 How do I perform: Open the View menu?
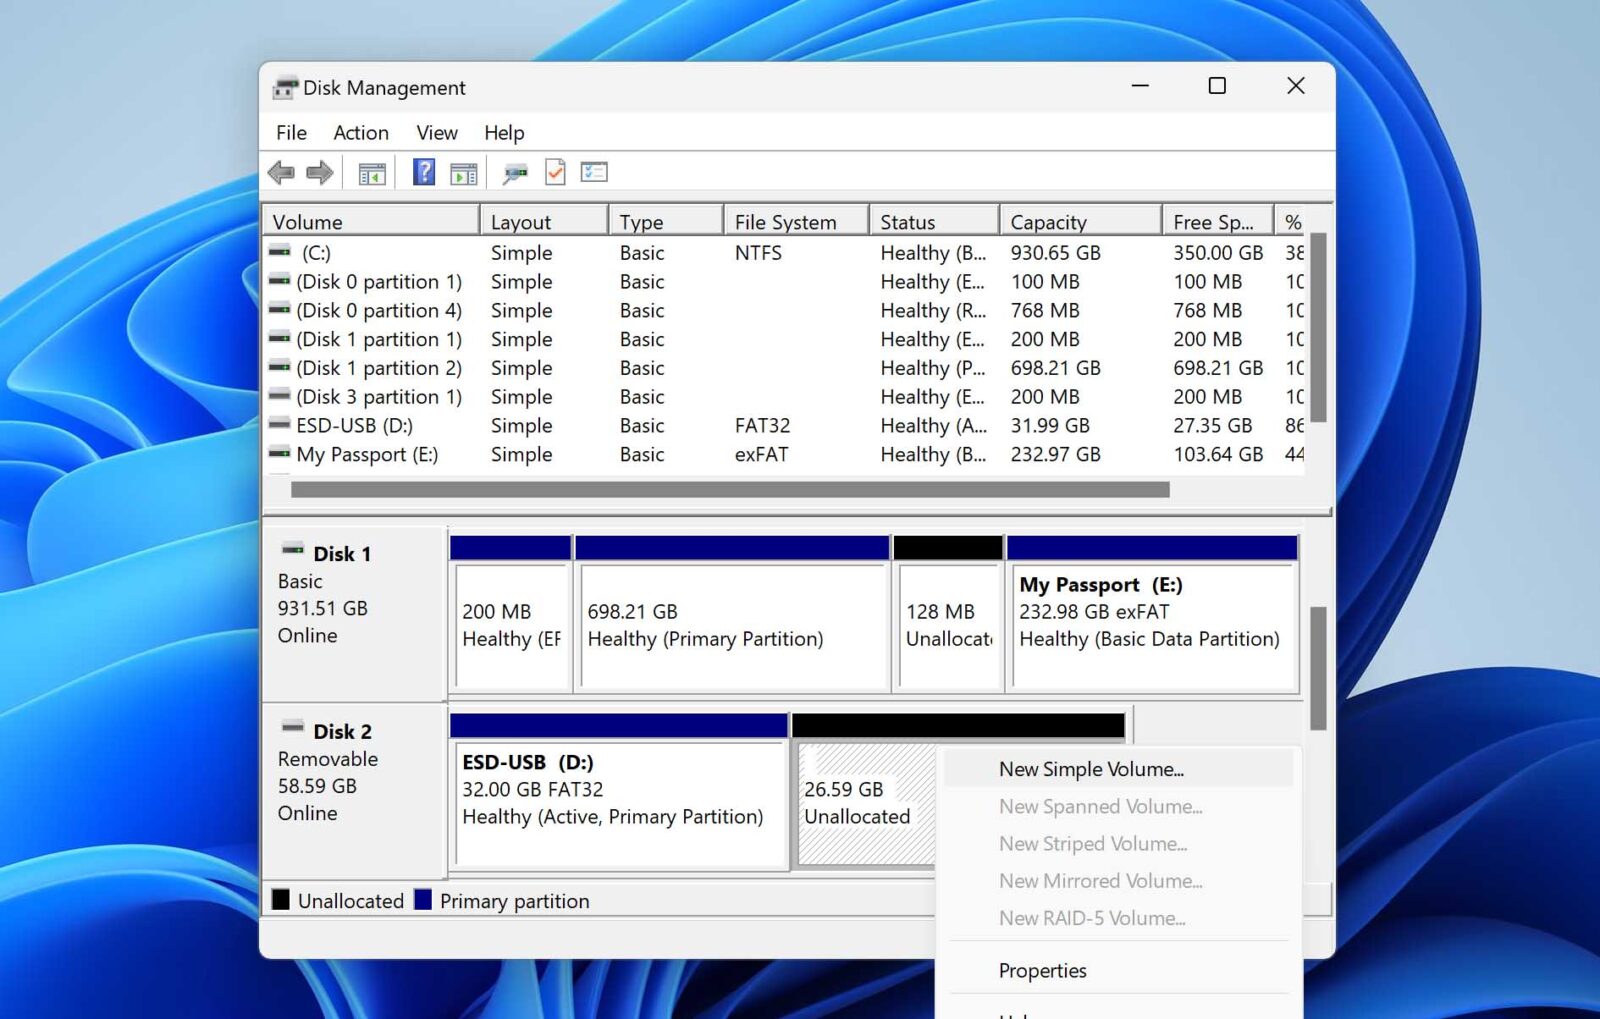pos(436,132)
